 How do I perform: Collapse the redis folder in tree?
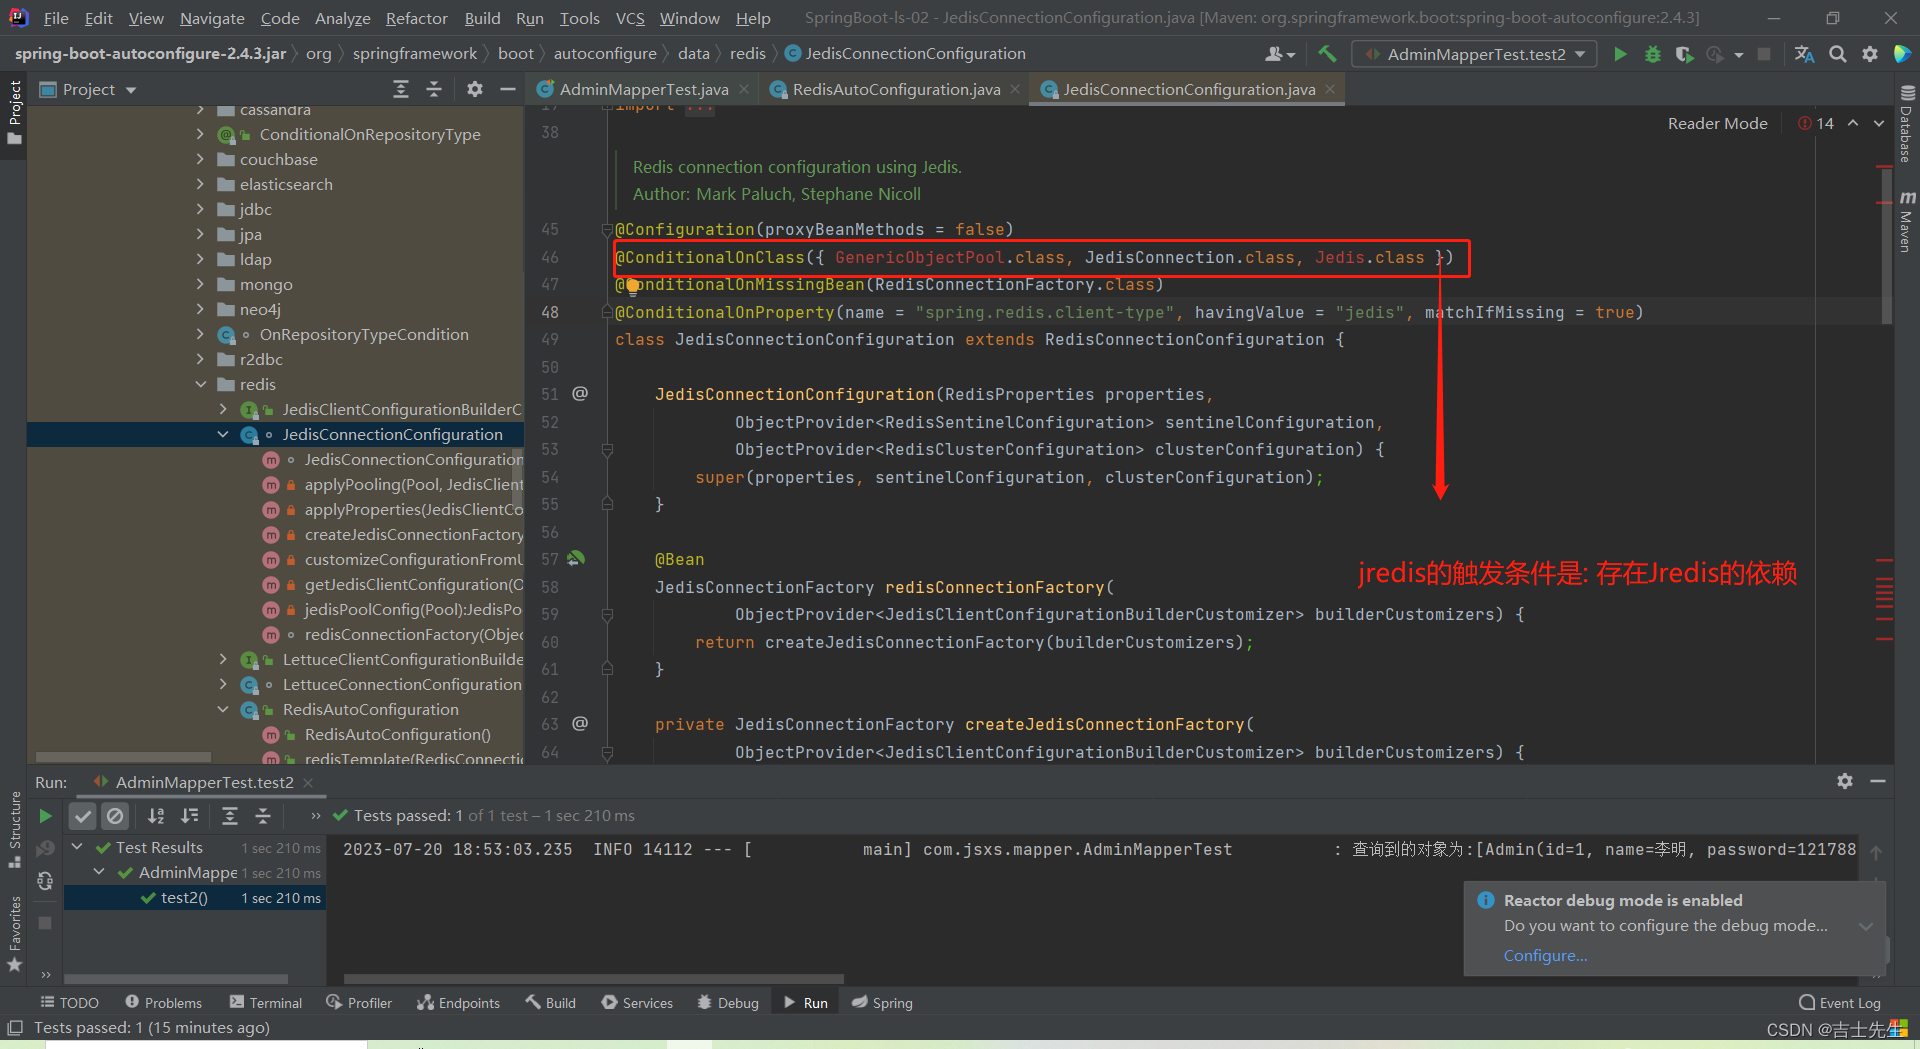pos(201,384)
